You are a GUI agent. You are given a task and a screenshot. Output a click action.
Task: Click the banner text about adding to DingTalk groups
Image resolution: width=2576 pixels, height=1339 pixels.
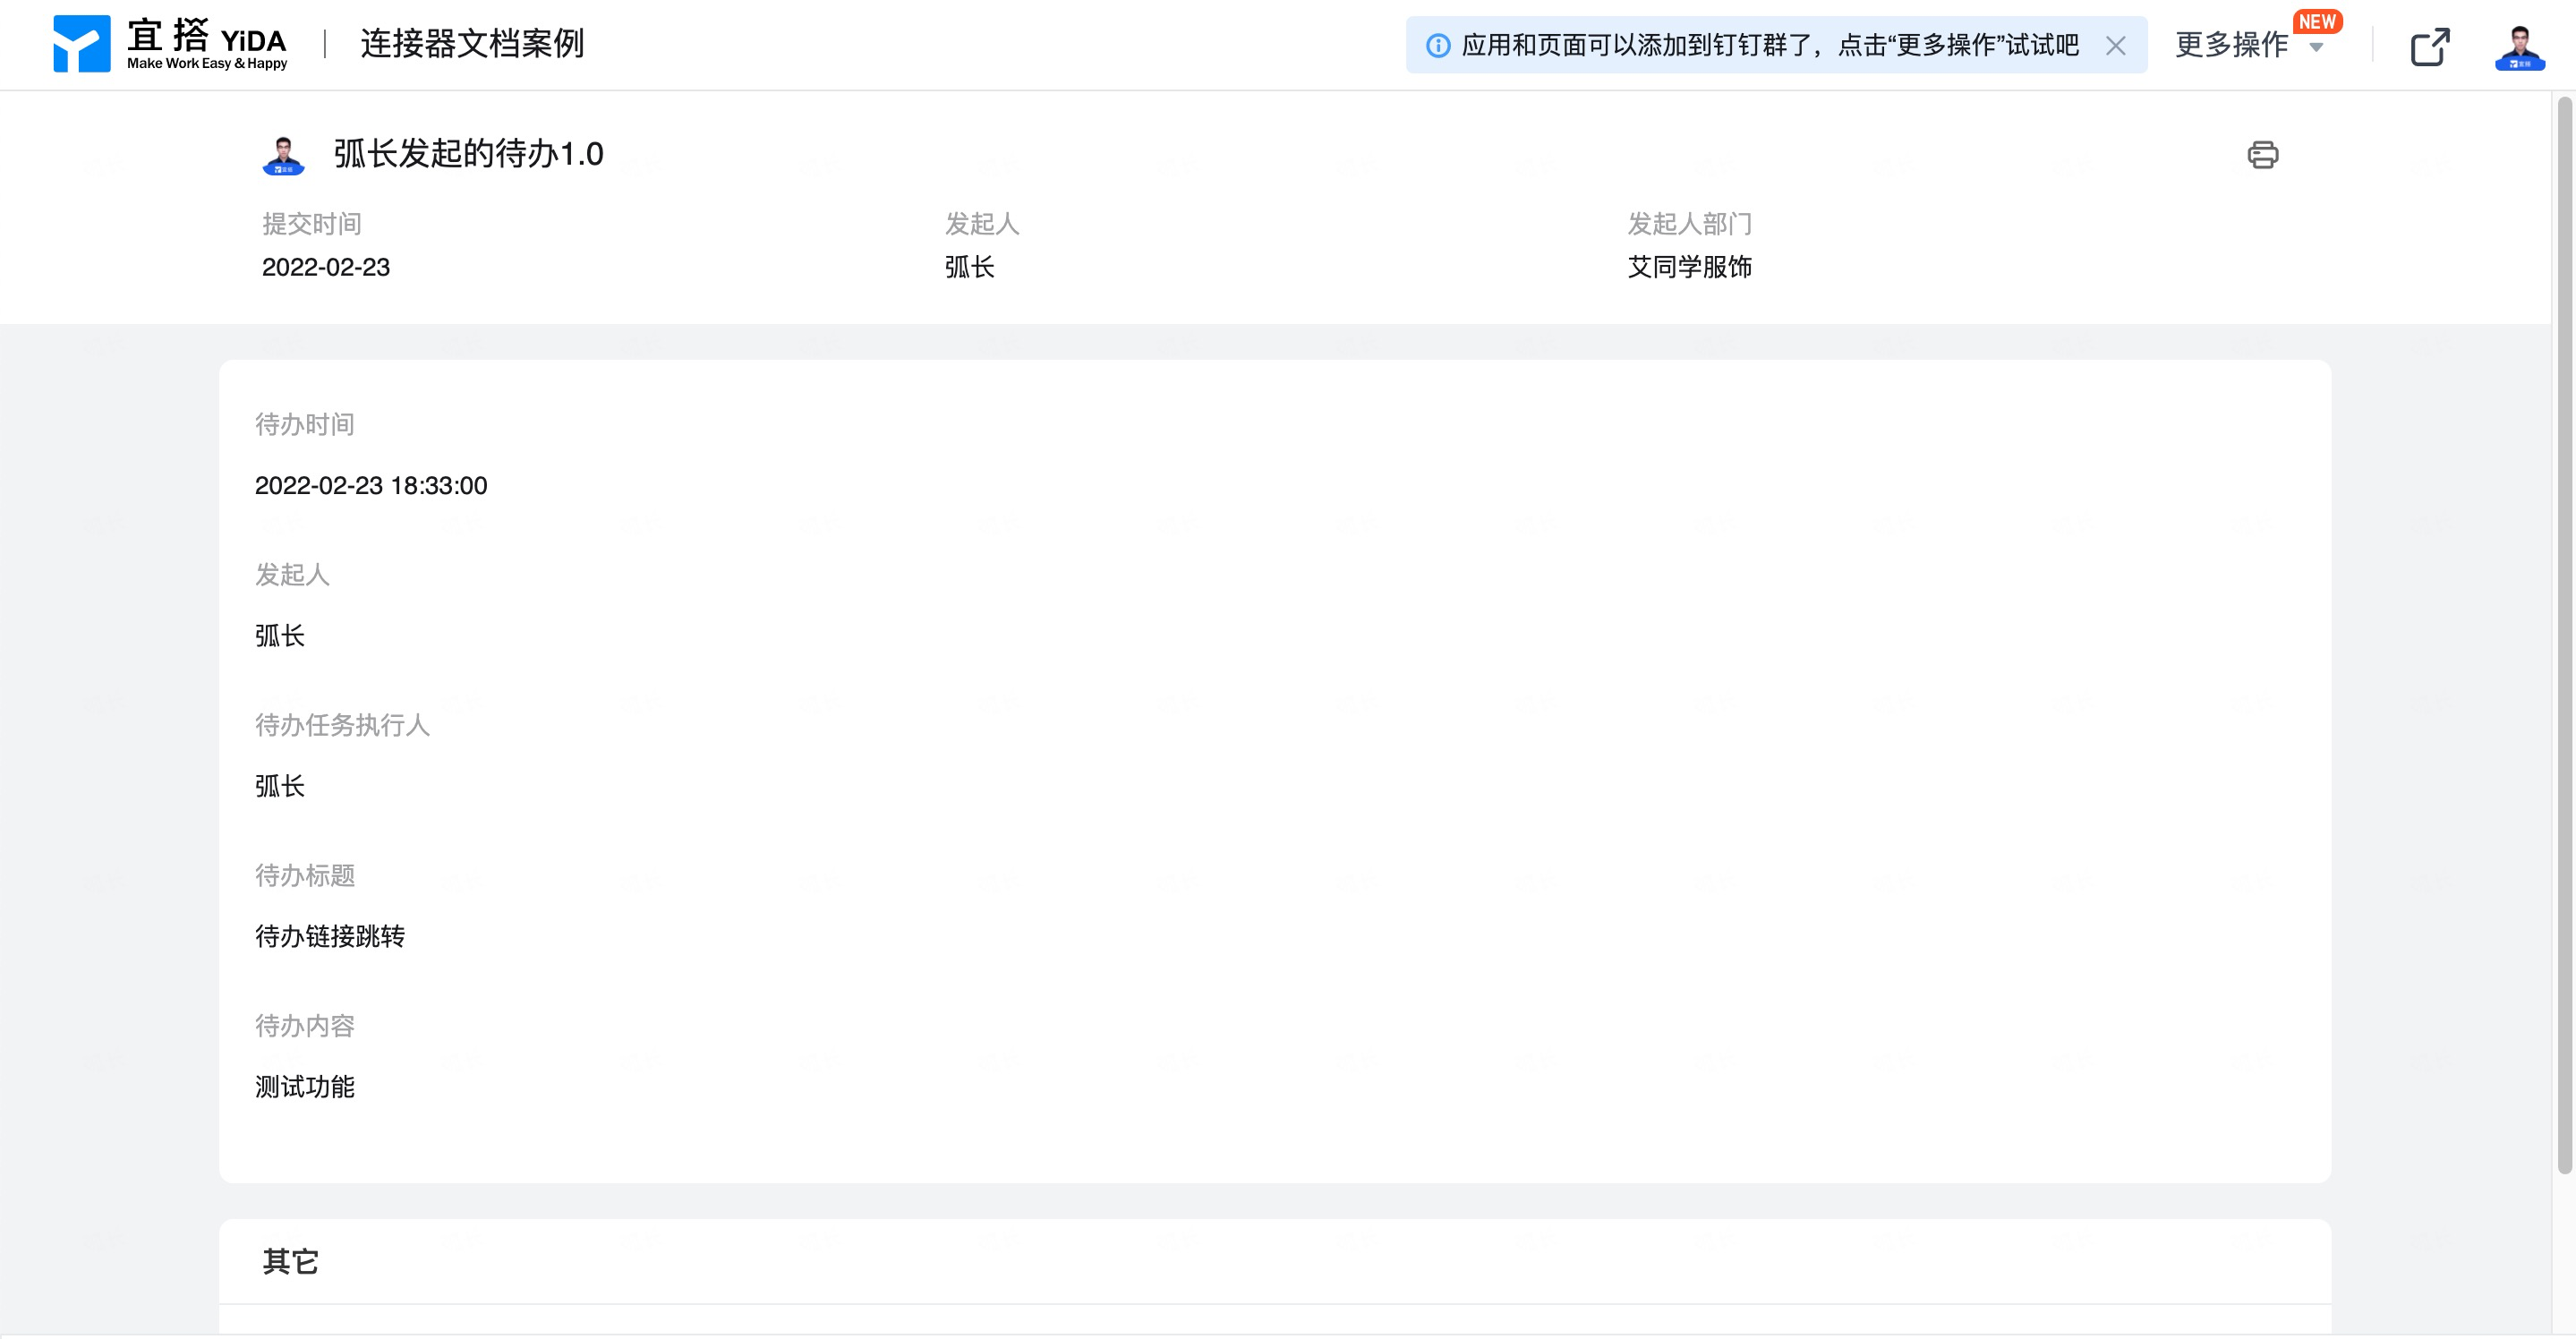1770,46
